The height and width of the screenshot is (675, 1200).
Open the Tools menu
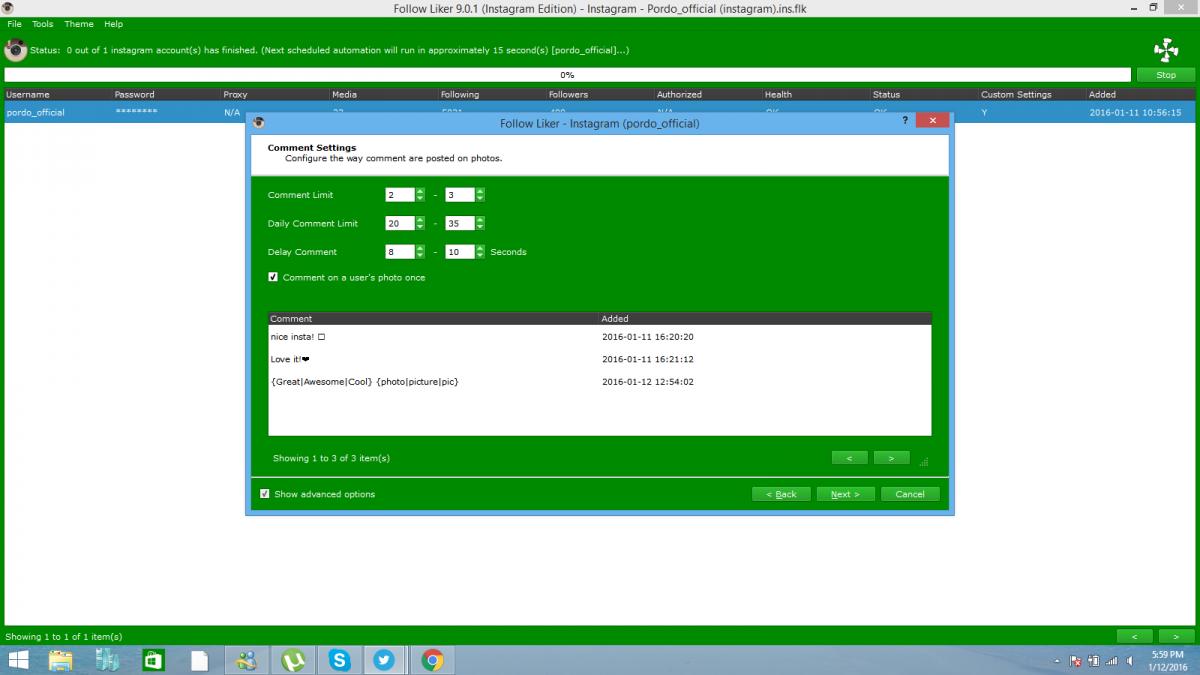point(43,24)
